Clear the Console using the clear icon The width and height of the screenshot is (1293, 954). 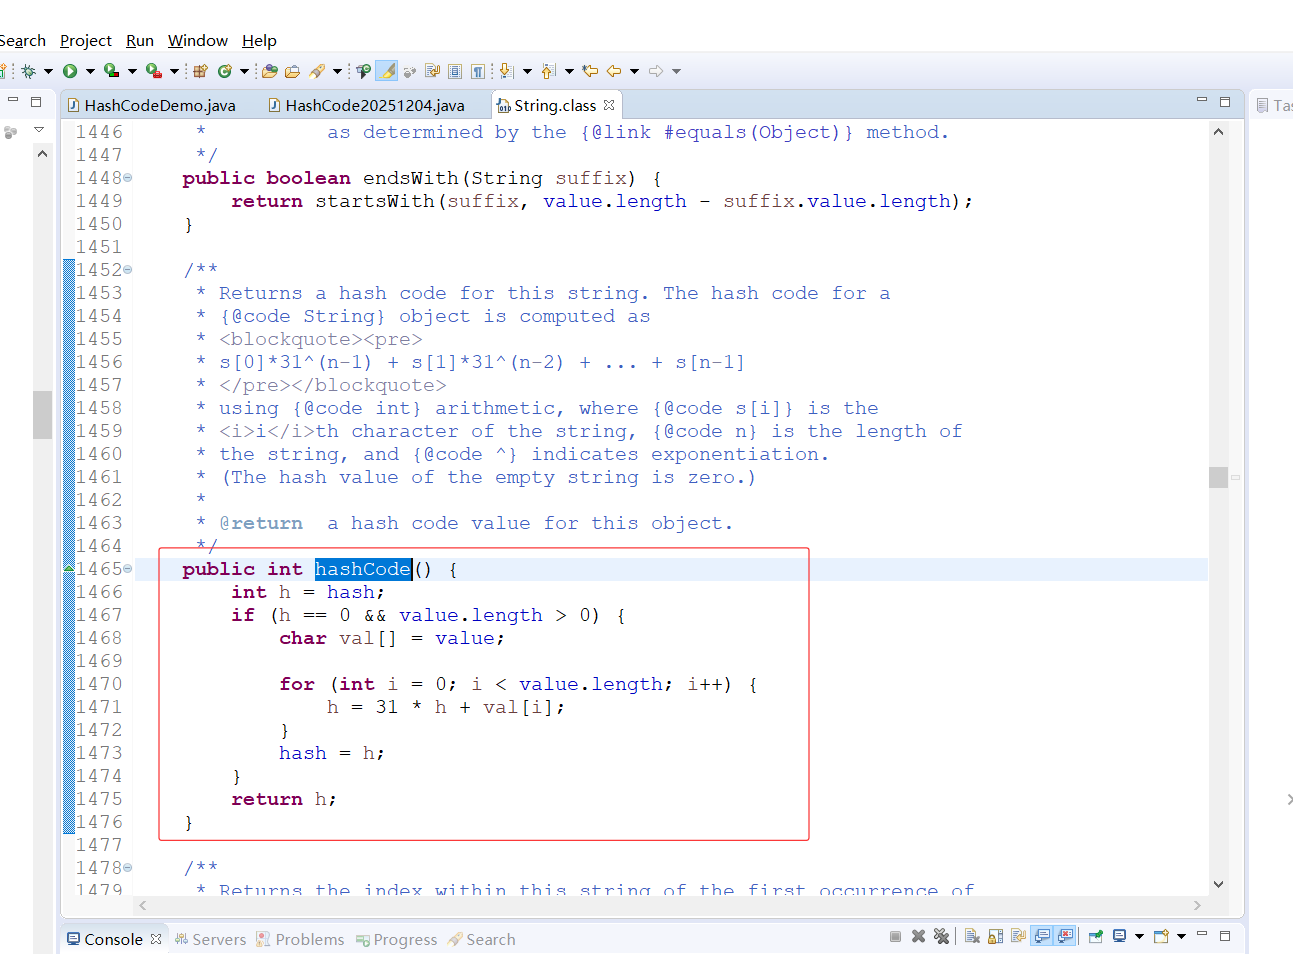(x=969, y=936)
